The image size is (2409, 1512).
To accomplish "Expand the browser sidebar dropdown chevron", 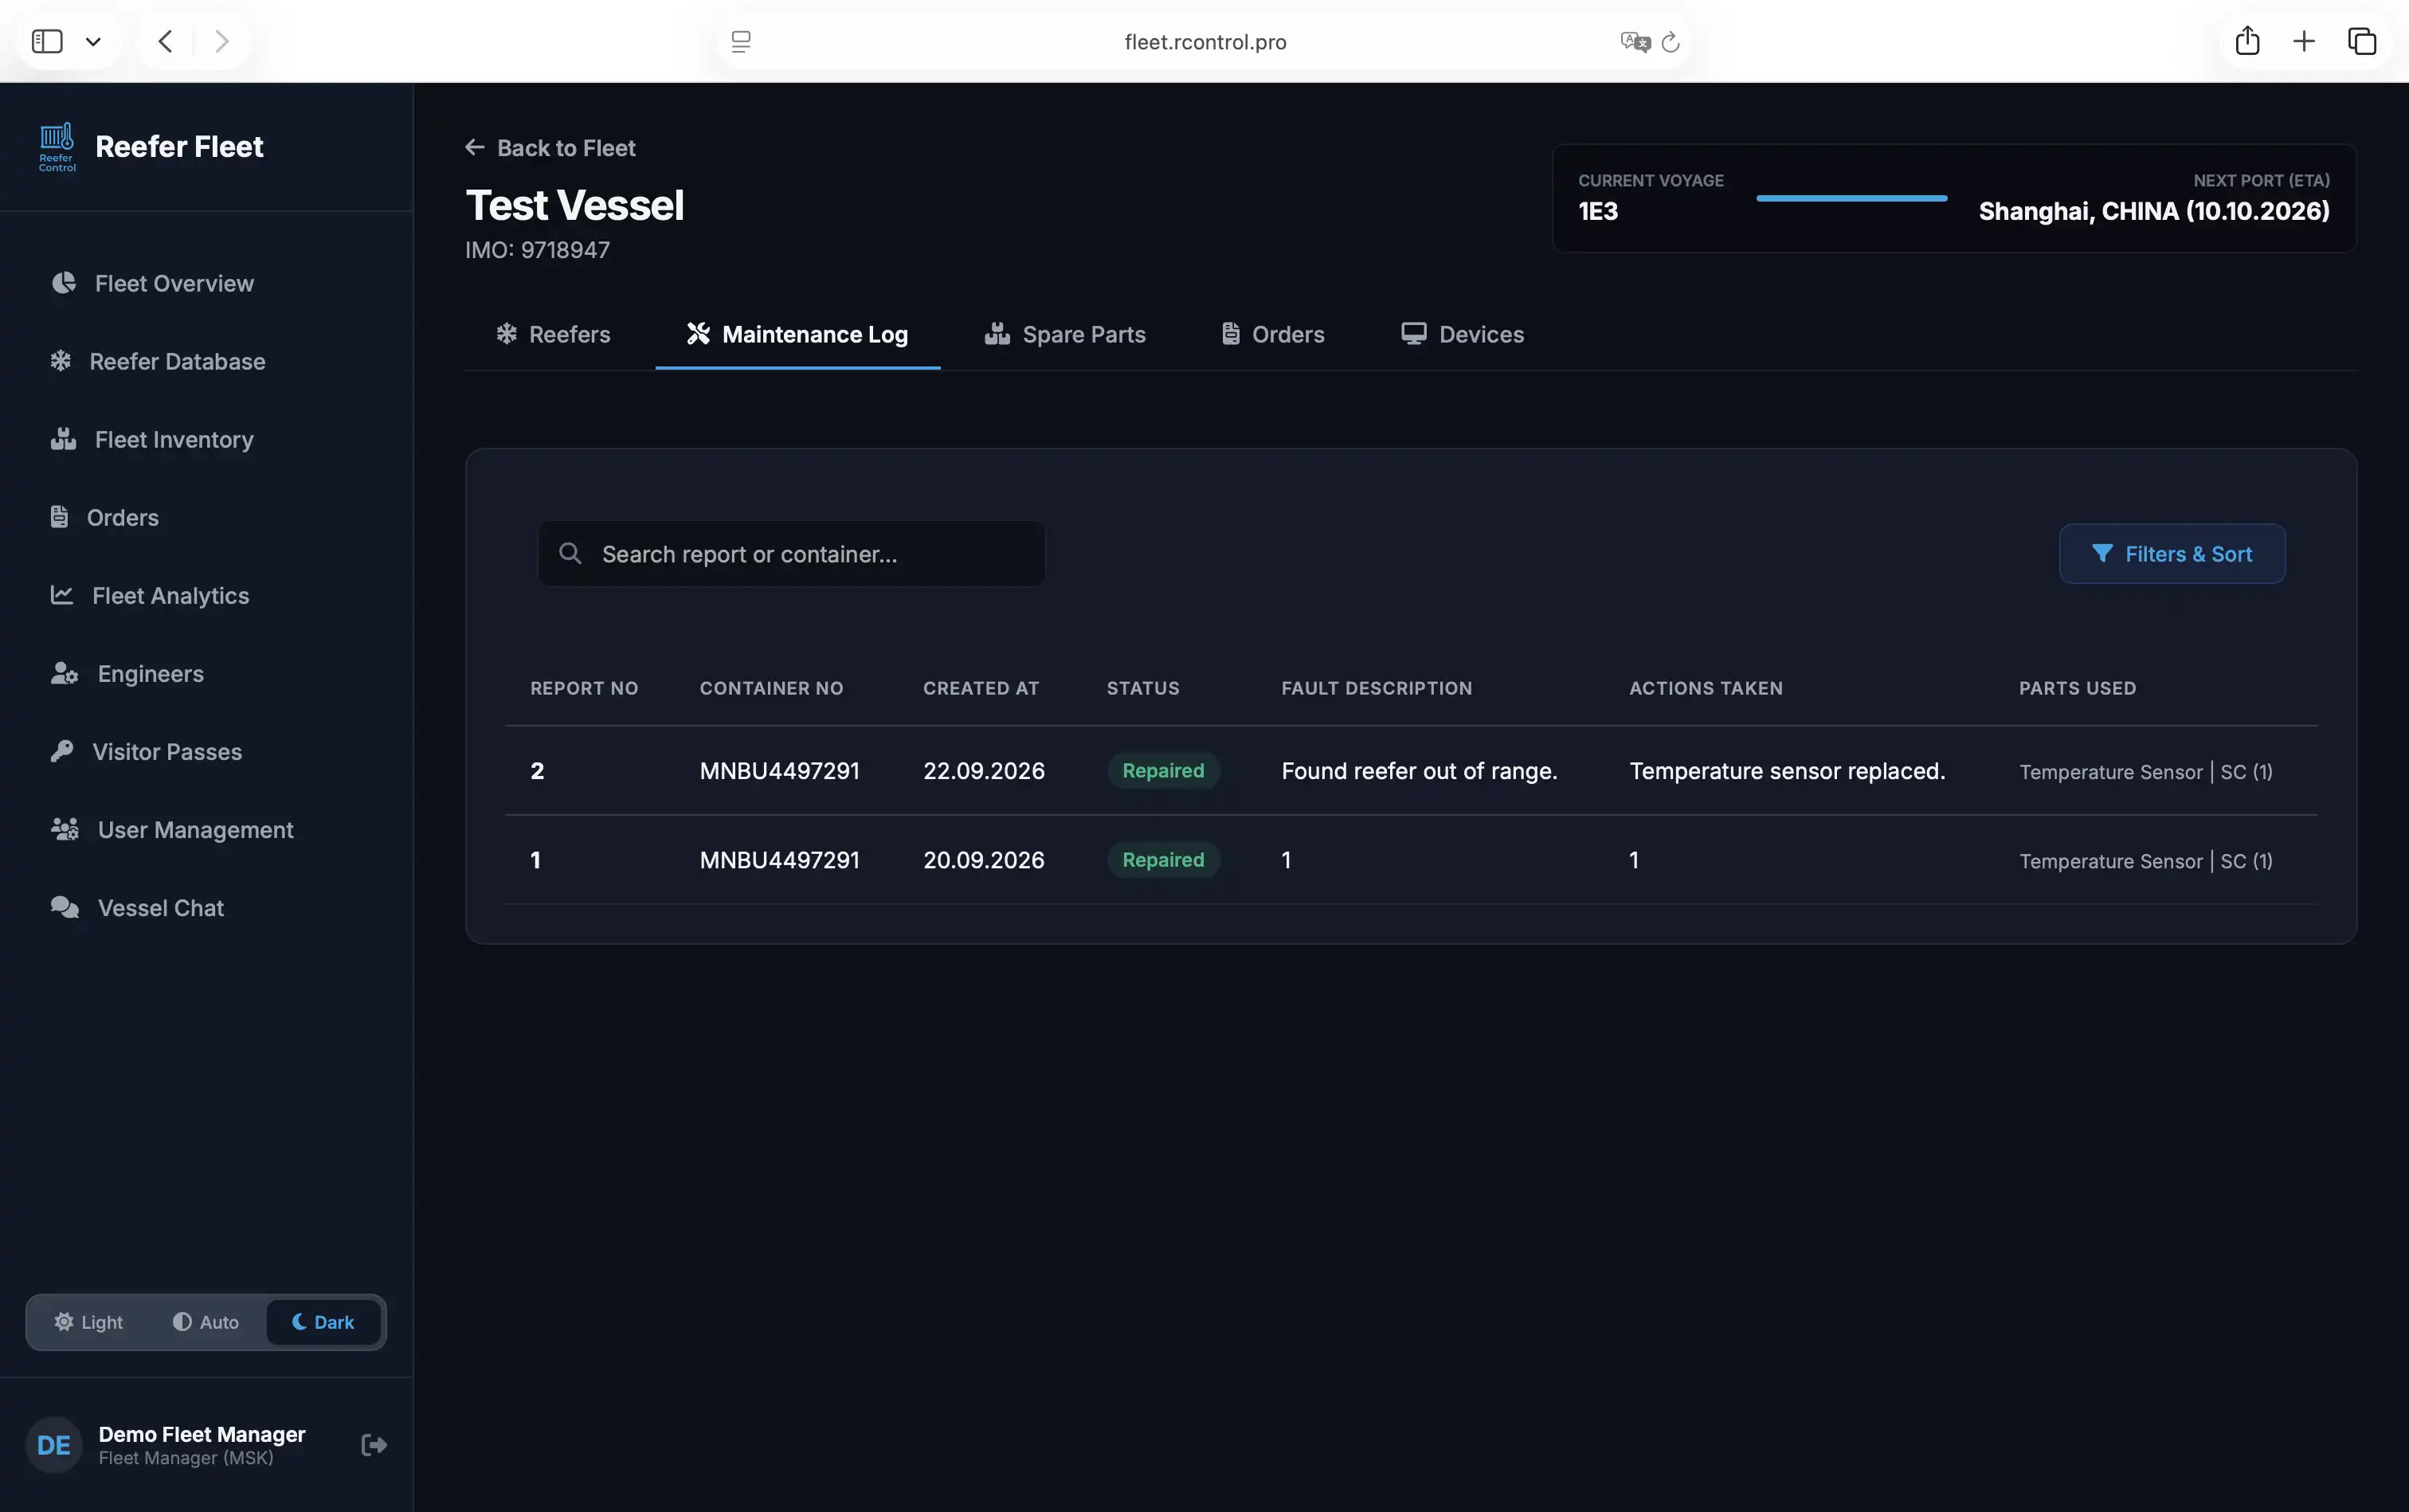I will coord(93,42).
